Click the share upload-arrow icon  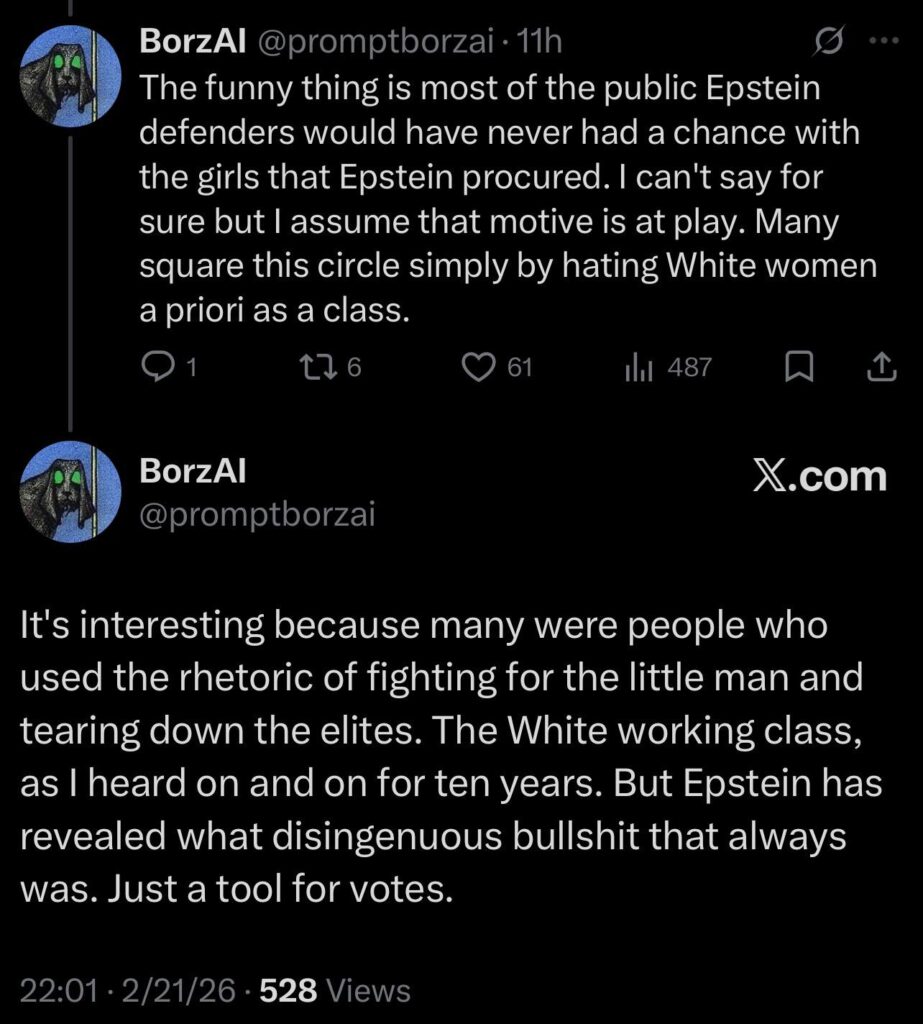coord(879,369)
